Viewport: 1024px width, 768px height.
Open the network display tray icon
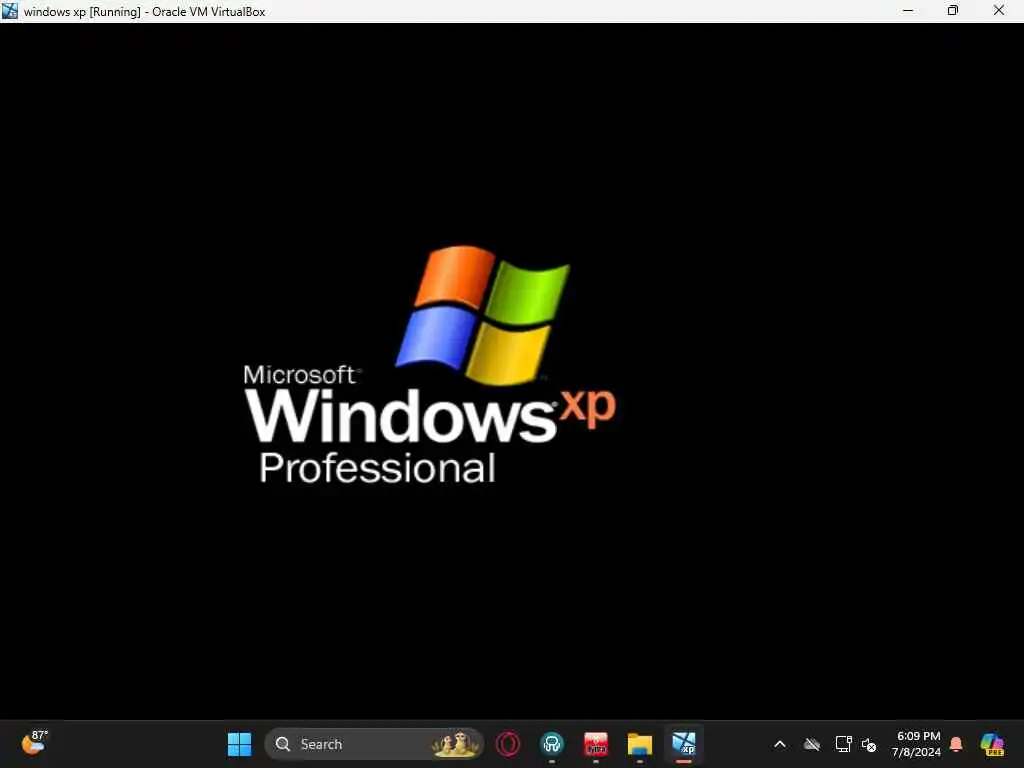[x=843, y=744]
